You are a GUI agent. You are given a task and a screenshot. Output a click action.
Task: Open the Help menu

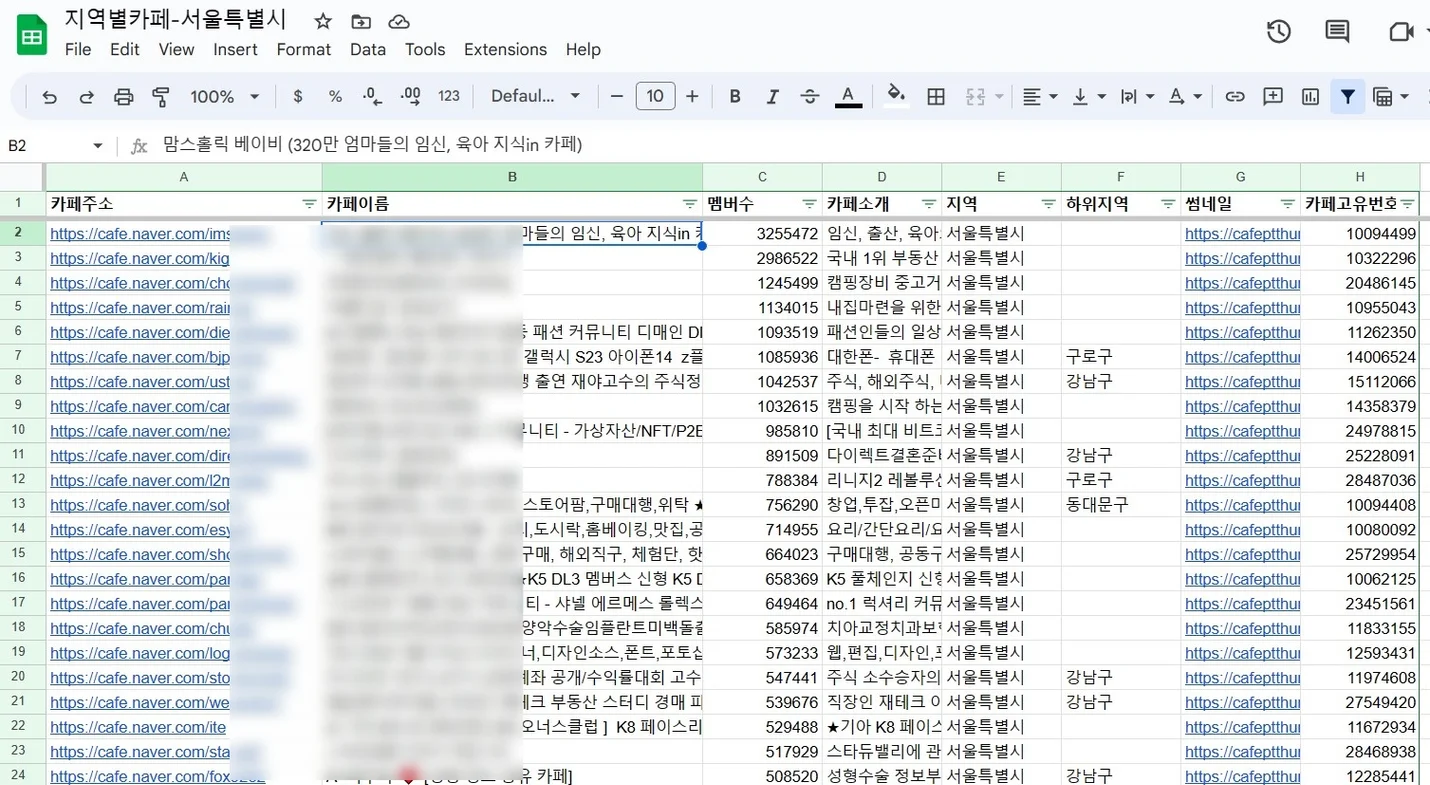583,49
